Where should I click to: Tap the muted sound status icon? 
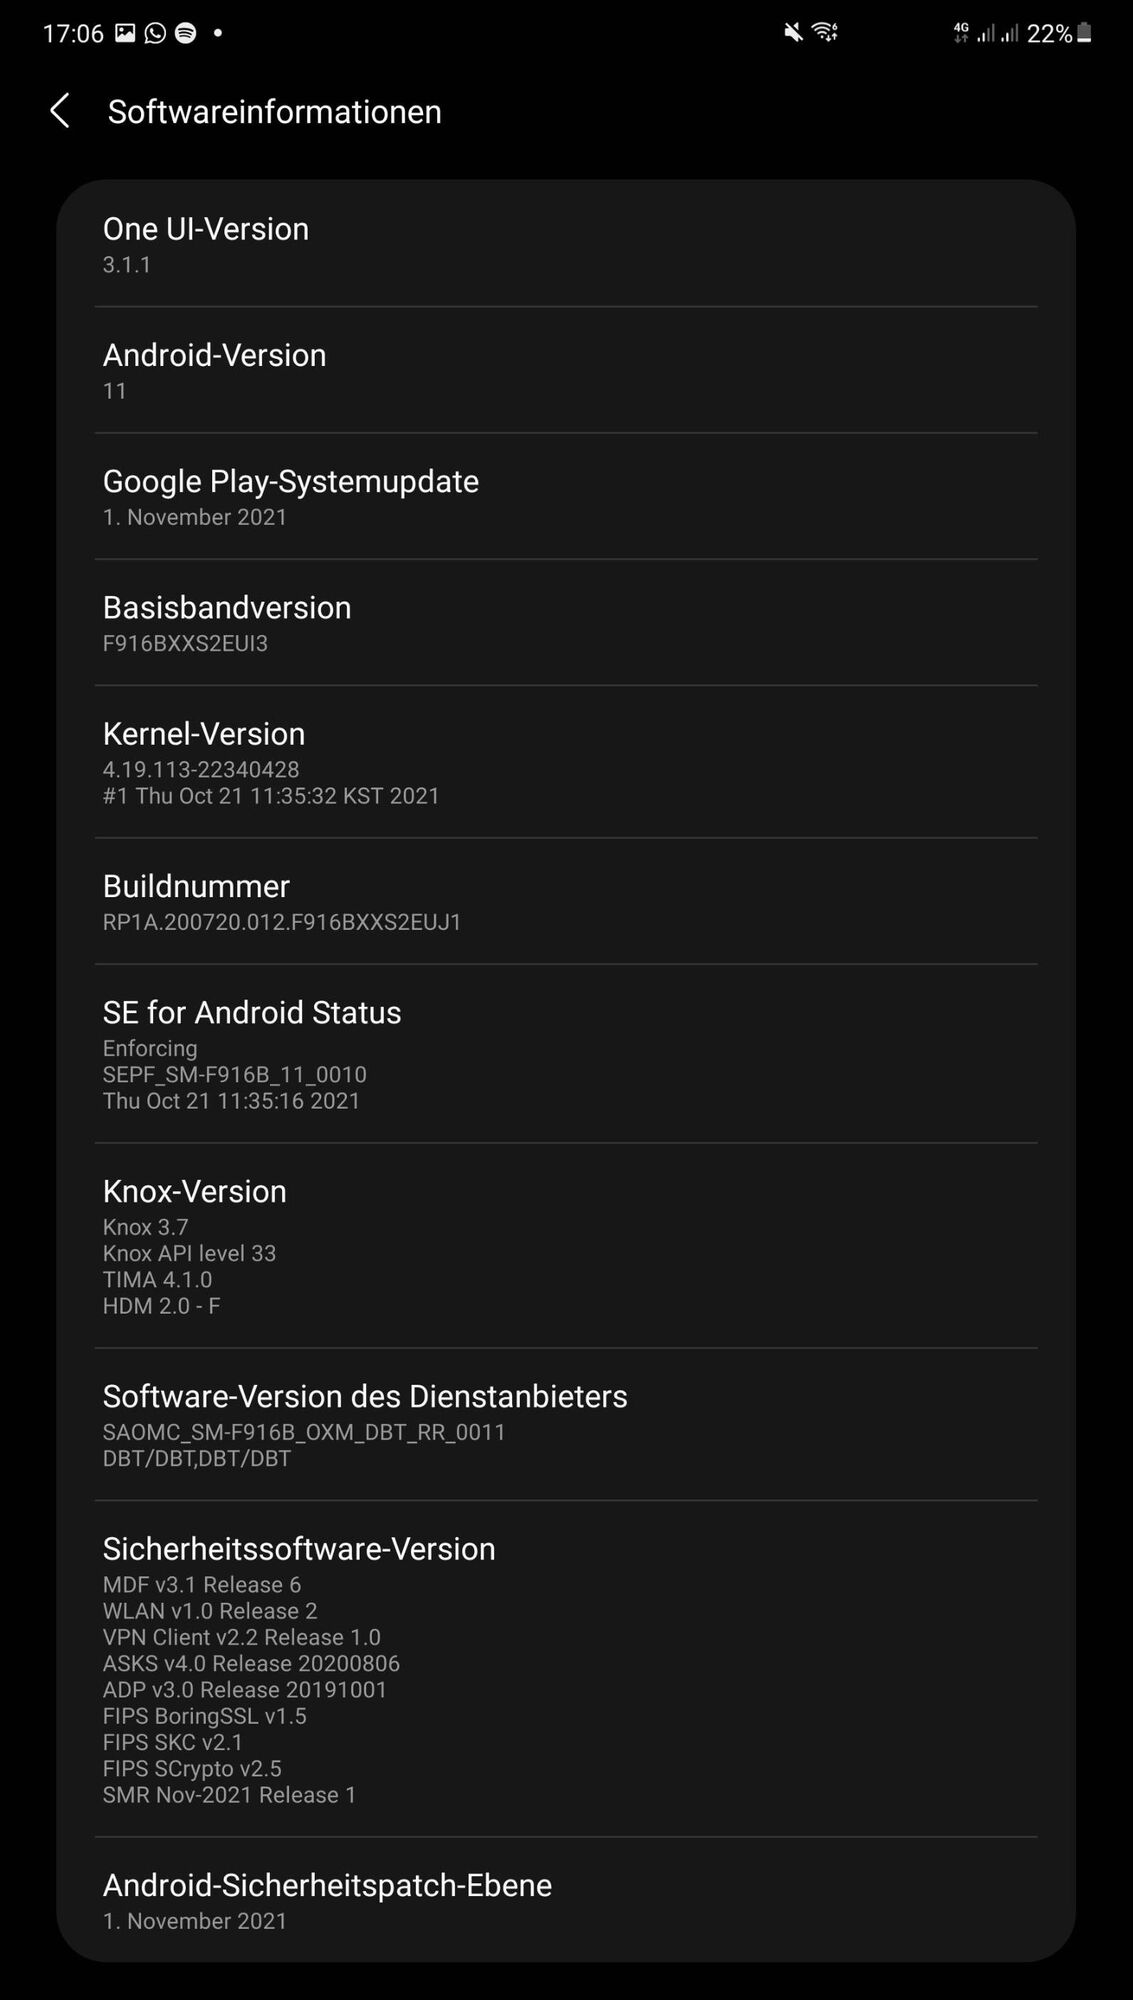[x=793, y=33]
